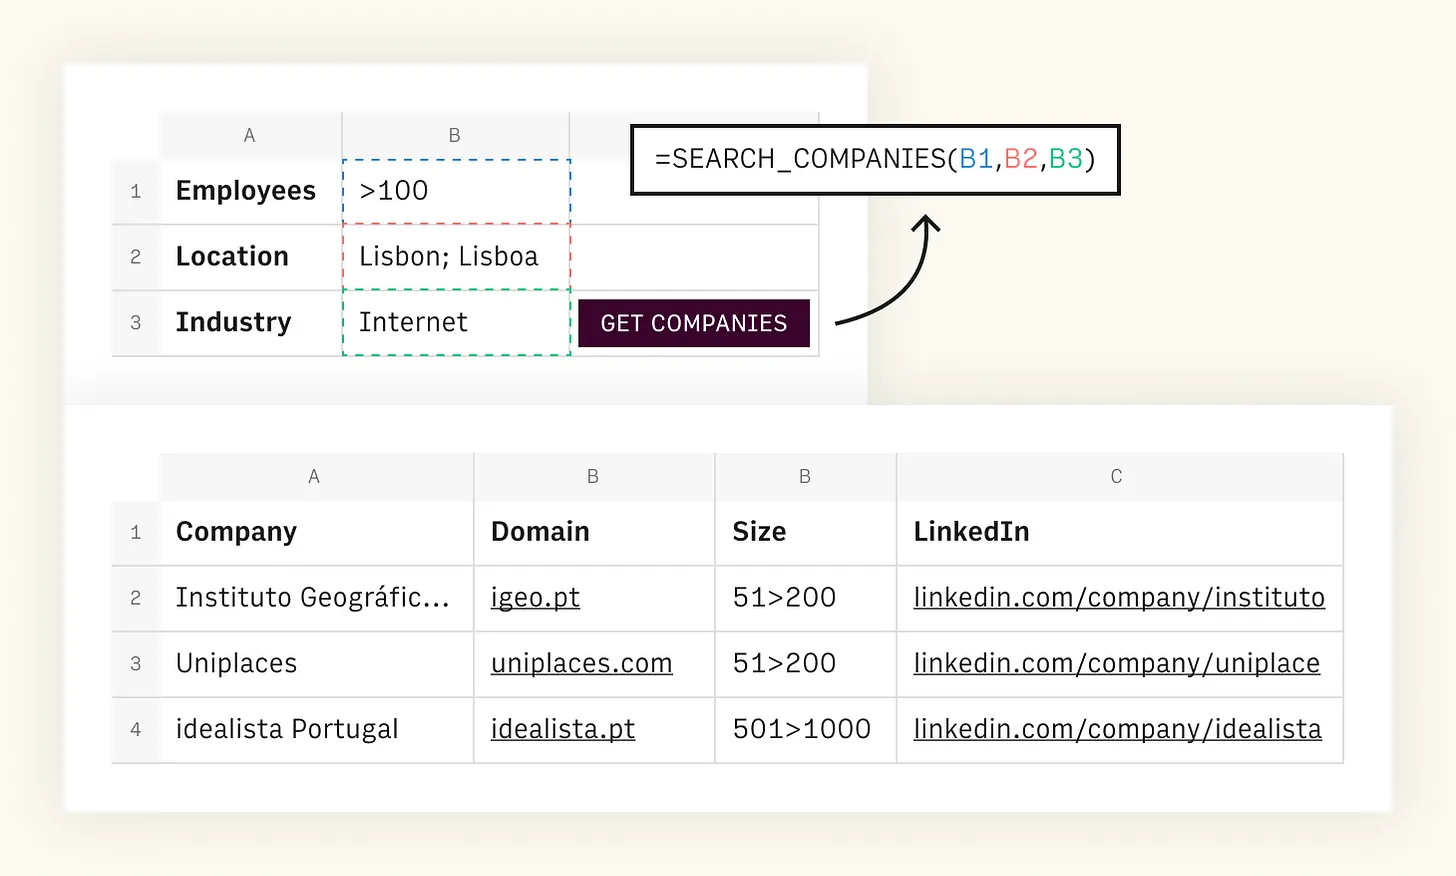Image resolution: width=1456 pixels, height=876 pixels.
Task: Open the Instituto LinkedIn company link
Action: click(1118, 598)
